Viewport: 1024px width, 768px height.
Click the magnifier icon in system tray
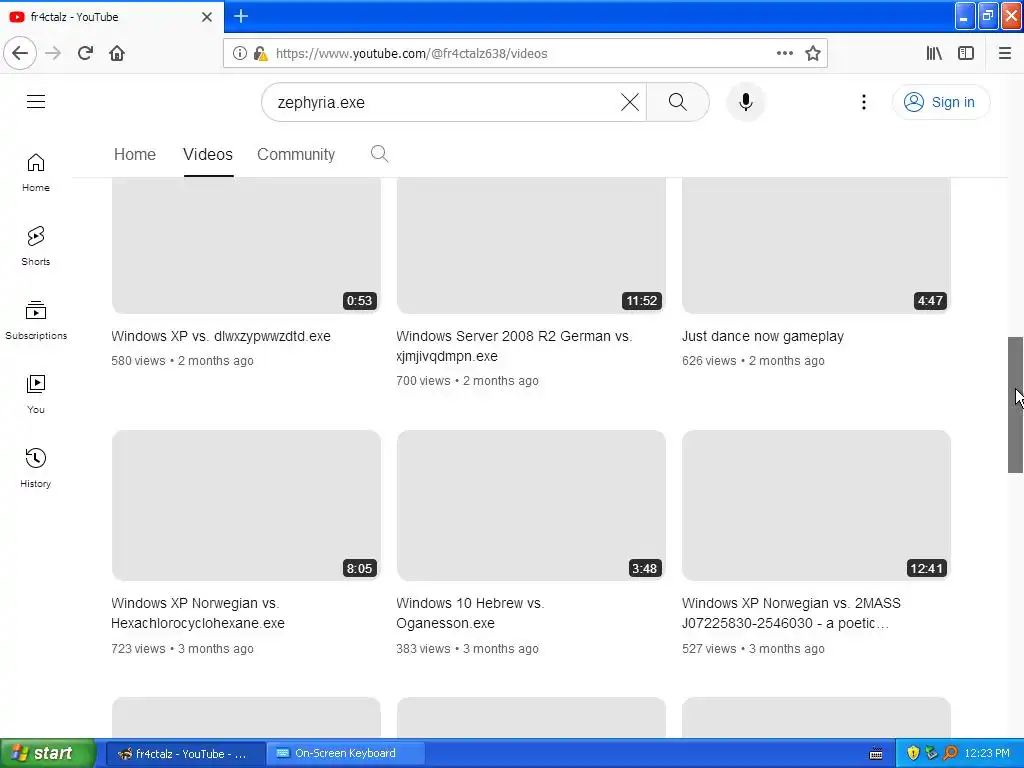[950, 754]
